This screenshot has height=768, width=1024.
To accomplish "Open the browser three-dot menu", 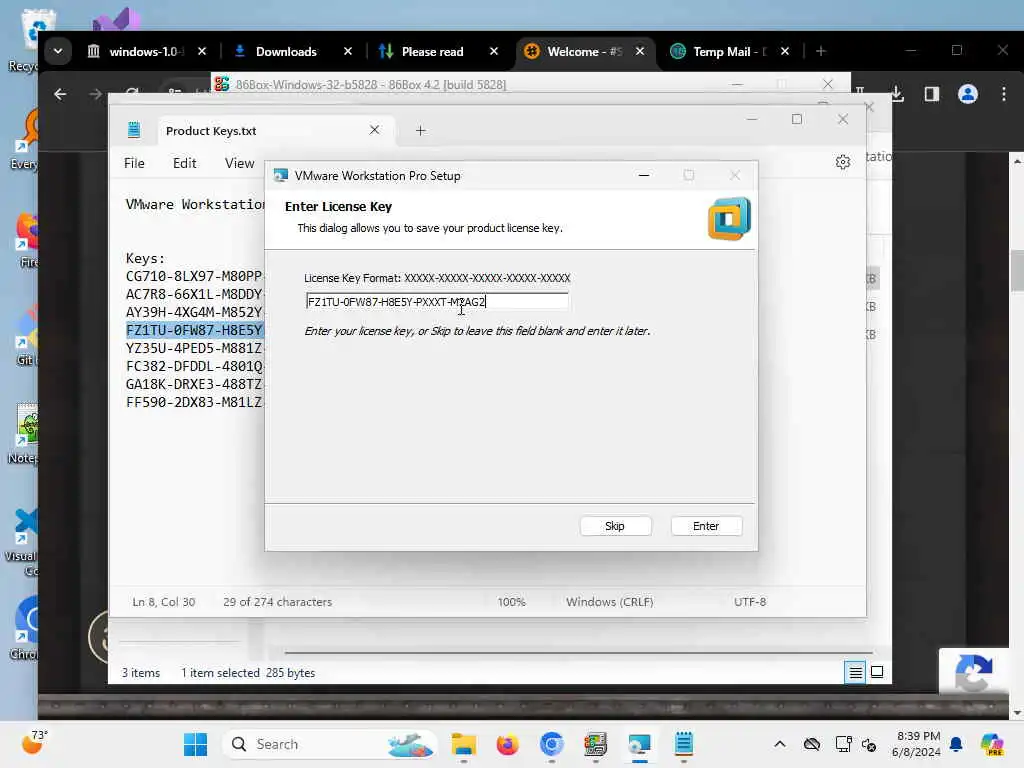I will [1004, 94].
